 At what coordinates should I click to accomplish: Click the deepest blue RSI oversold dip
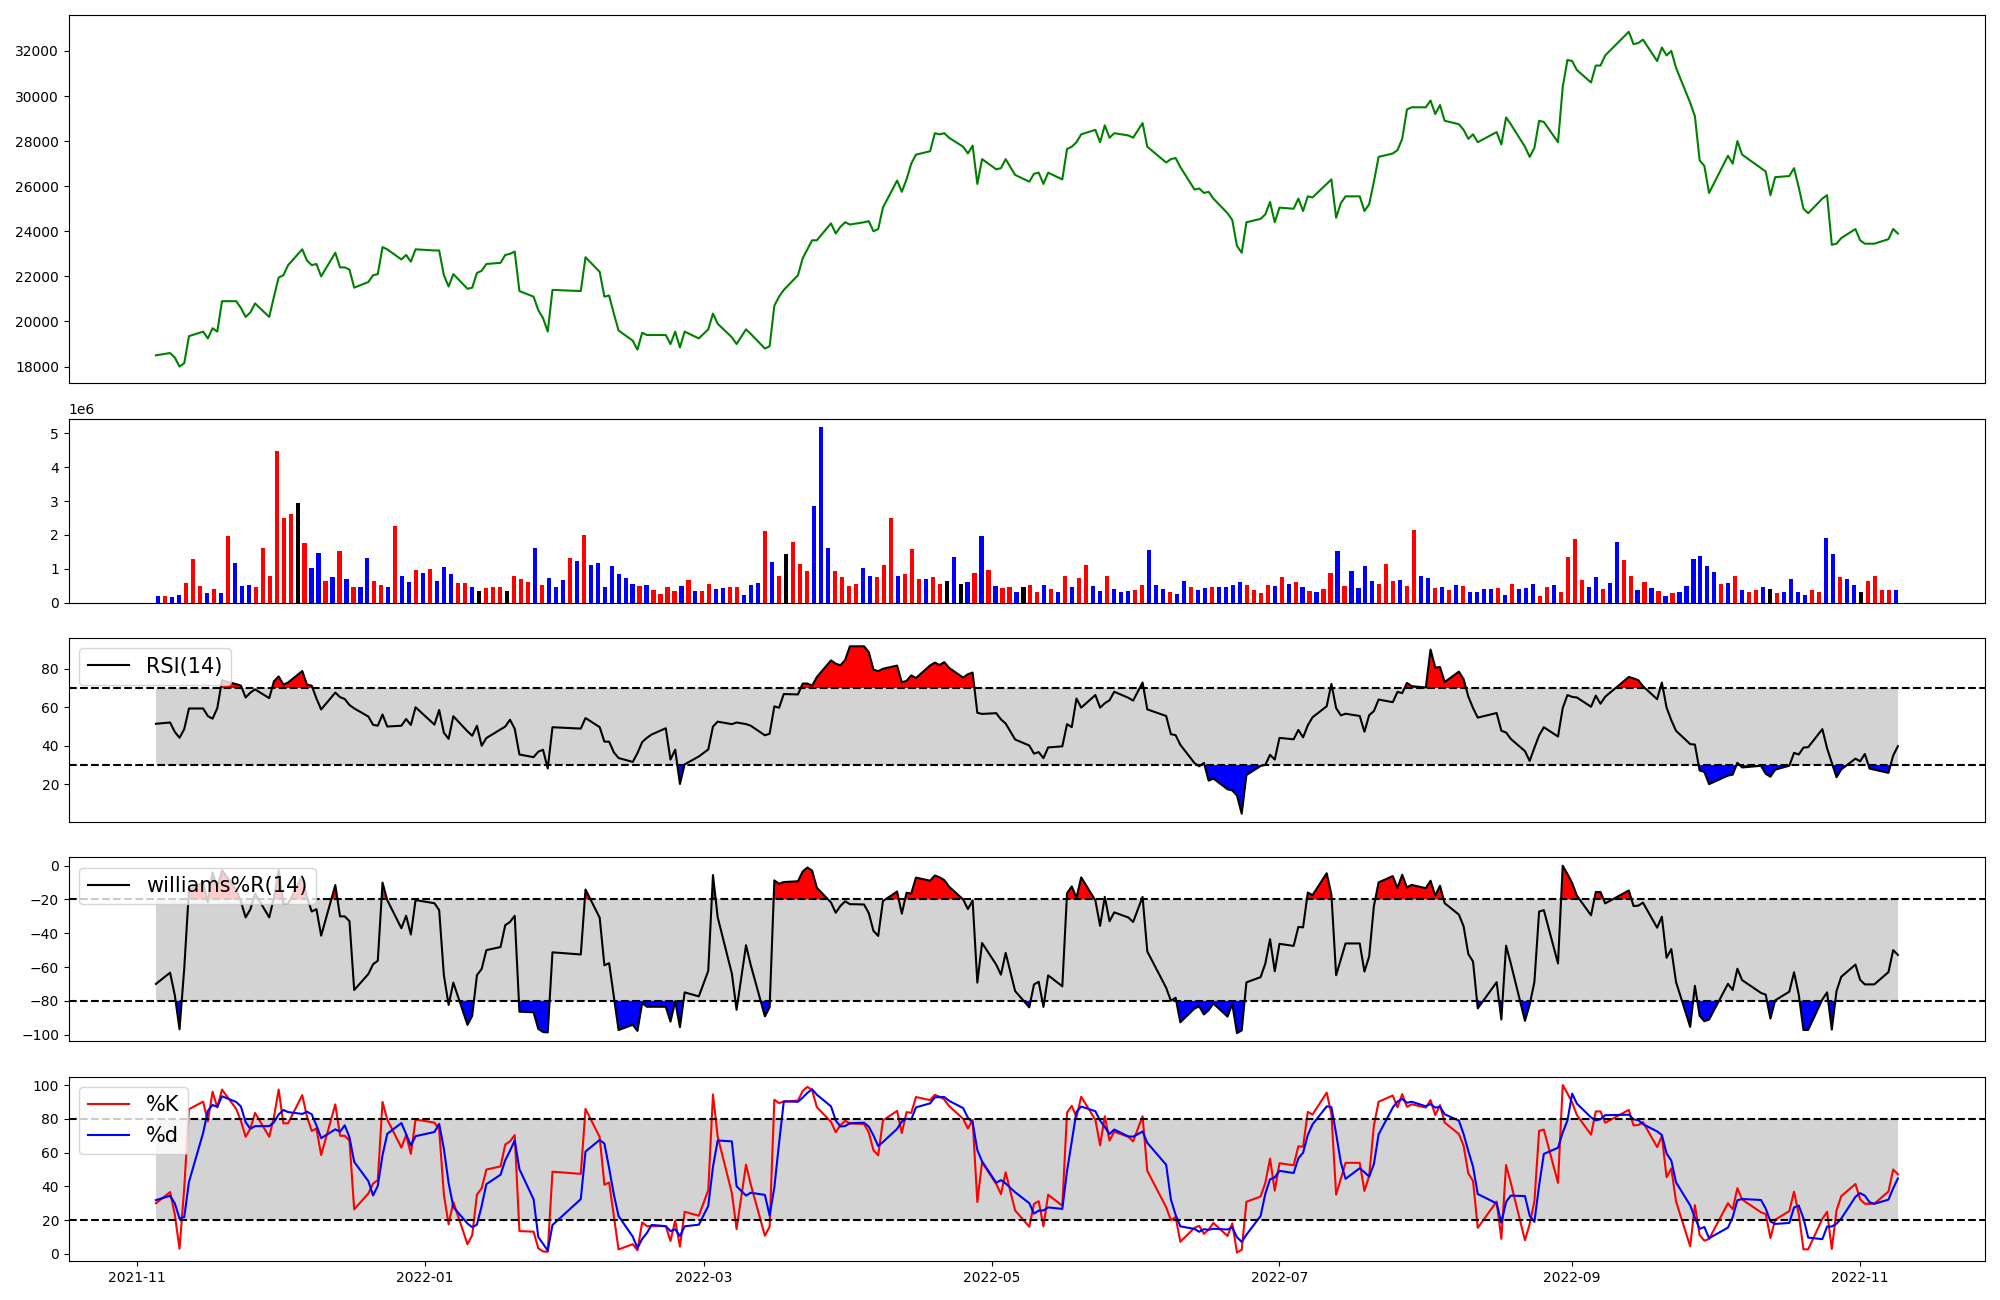[x=1241, y=800]
